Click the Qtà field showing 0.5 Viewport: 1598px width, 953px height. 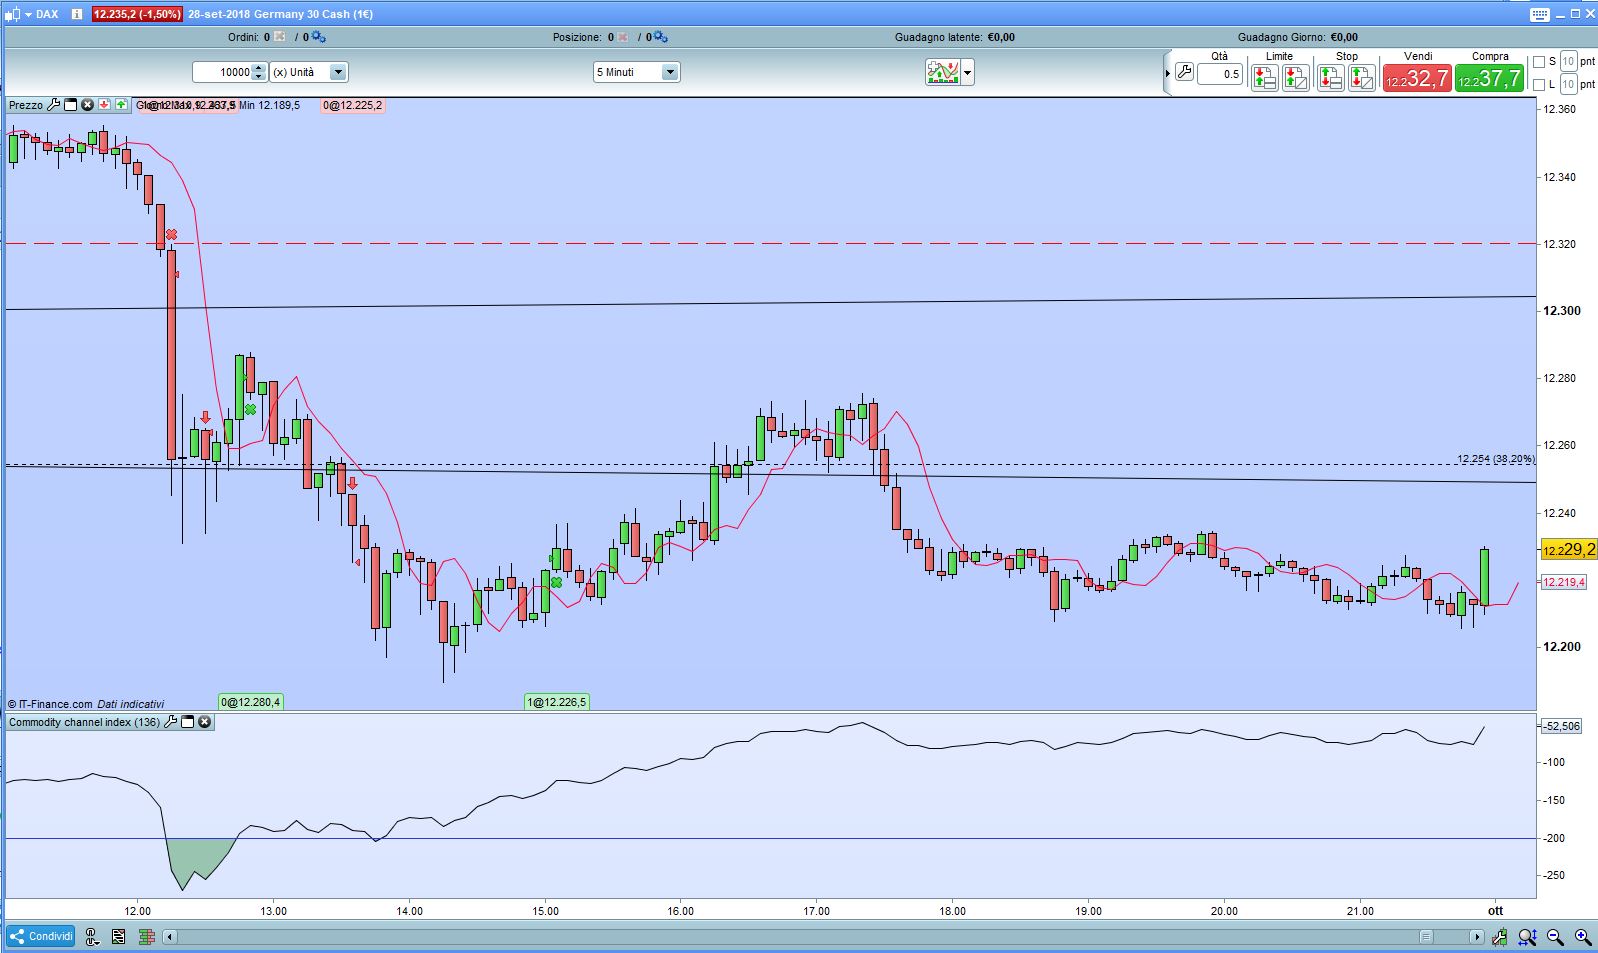(x=1220, y=74)
